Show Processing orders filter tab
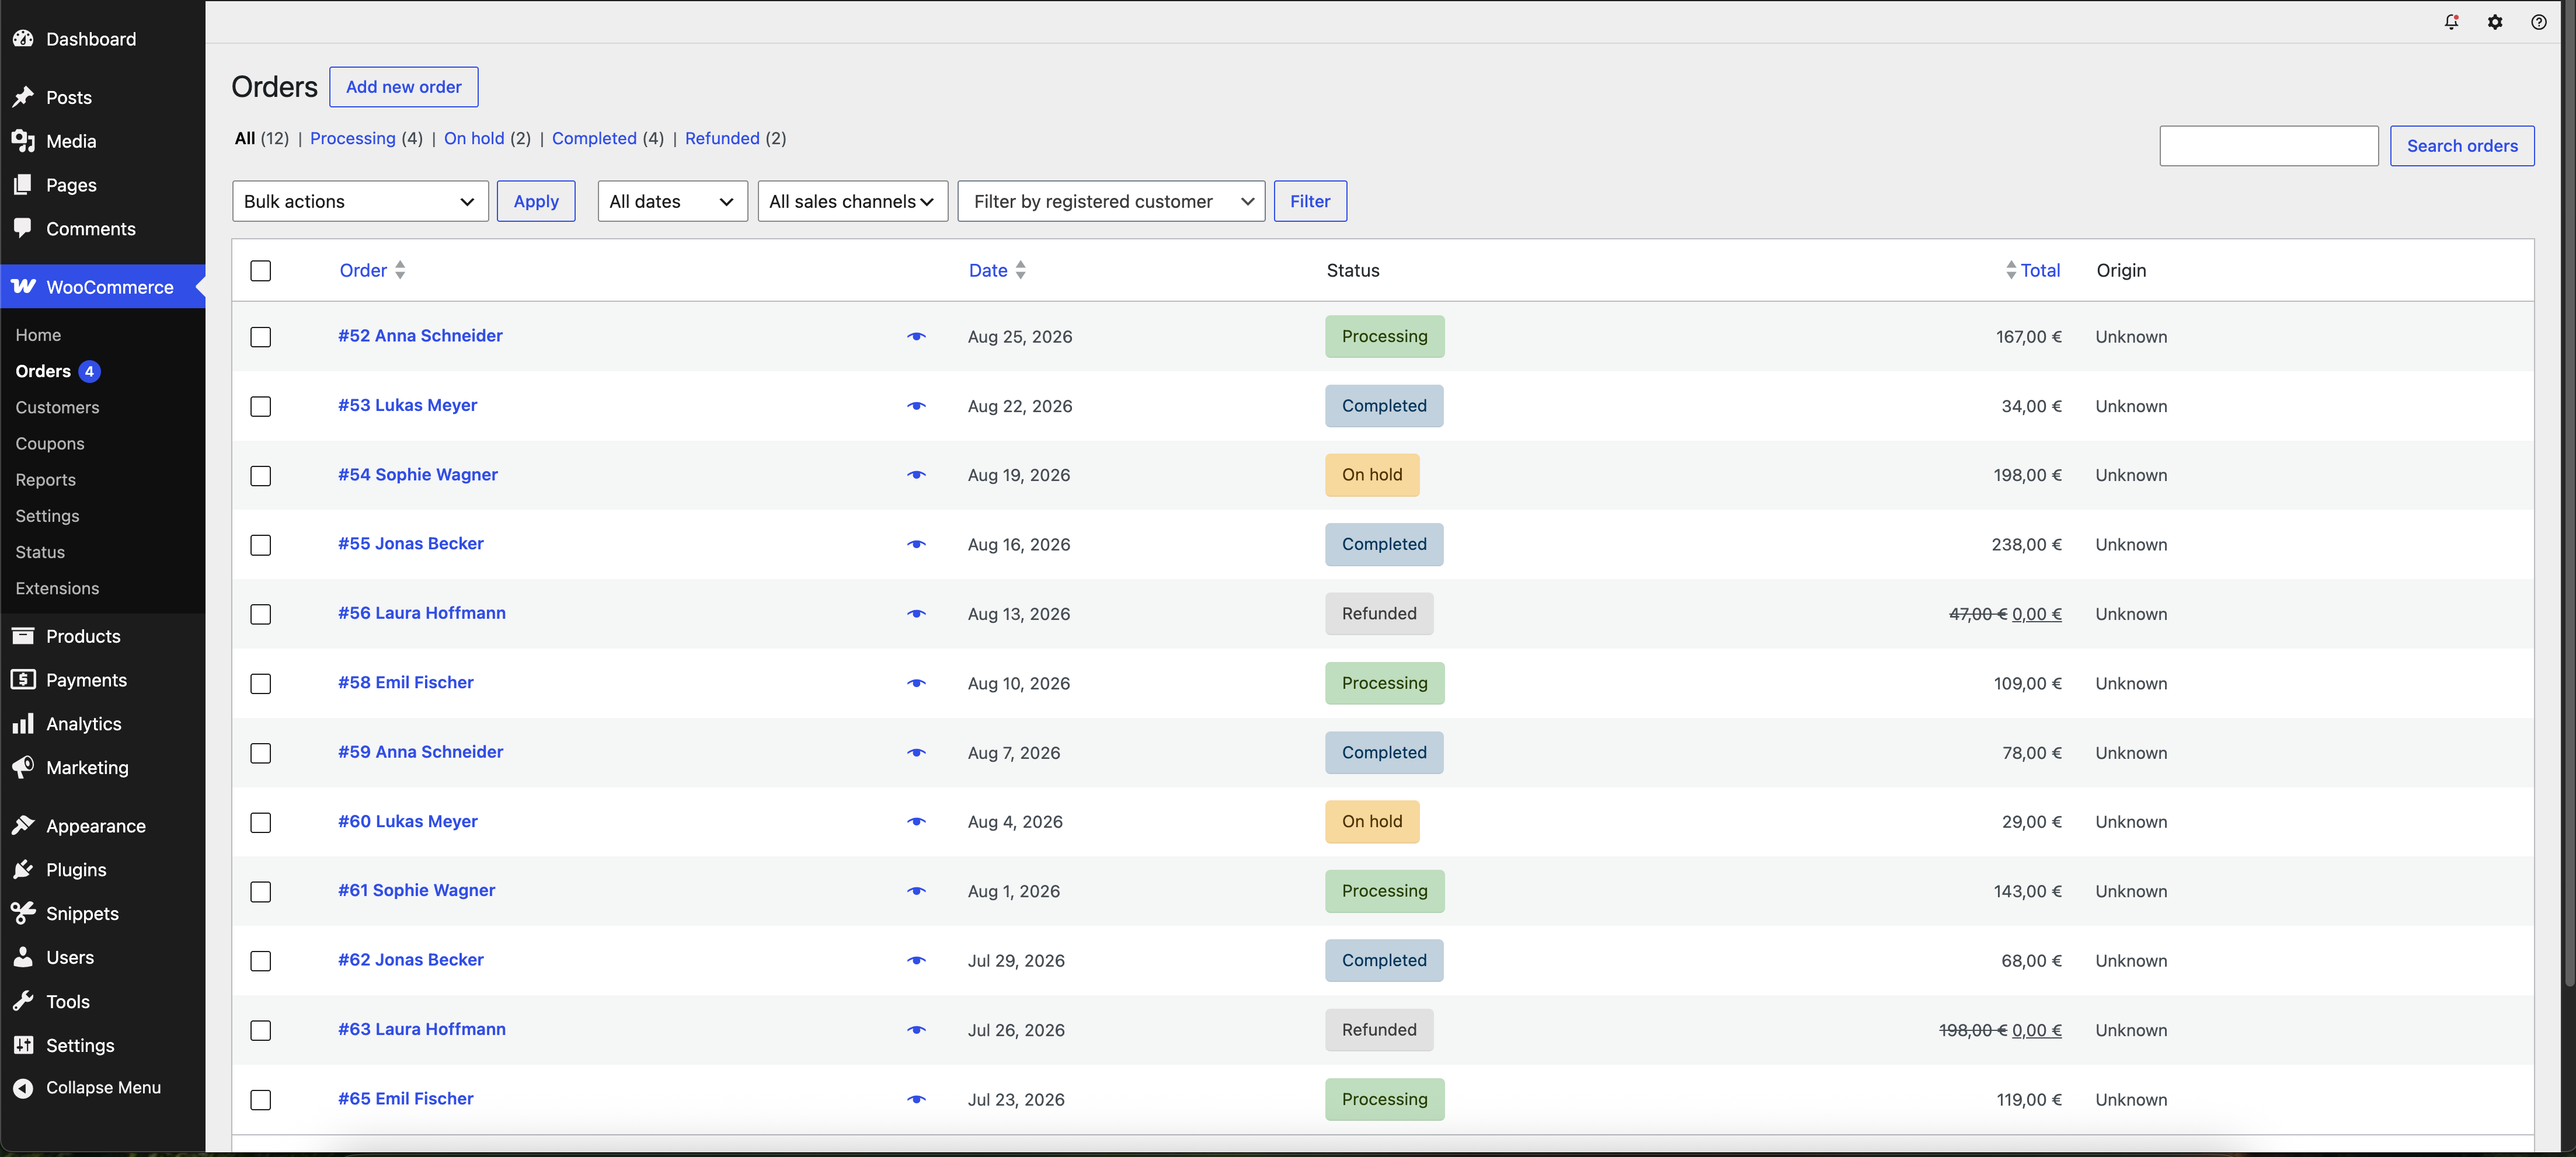This screenshot has width=2576, height=1157. [352, 138]
